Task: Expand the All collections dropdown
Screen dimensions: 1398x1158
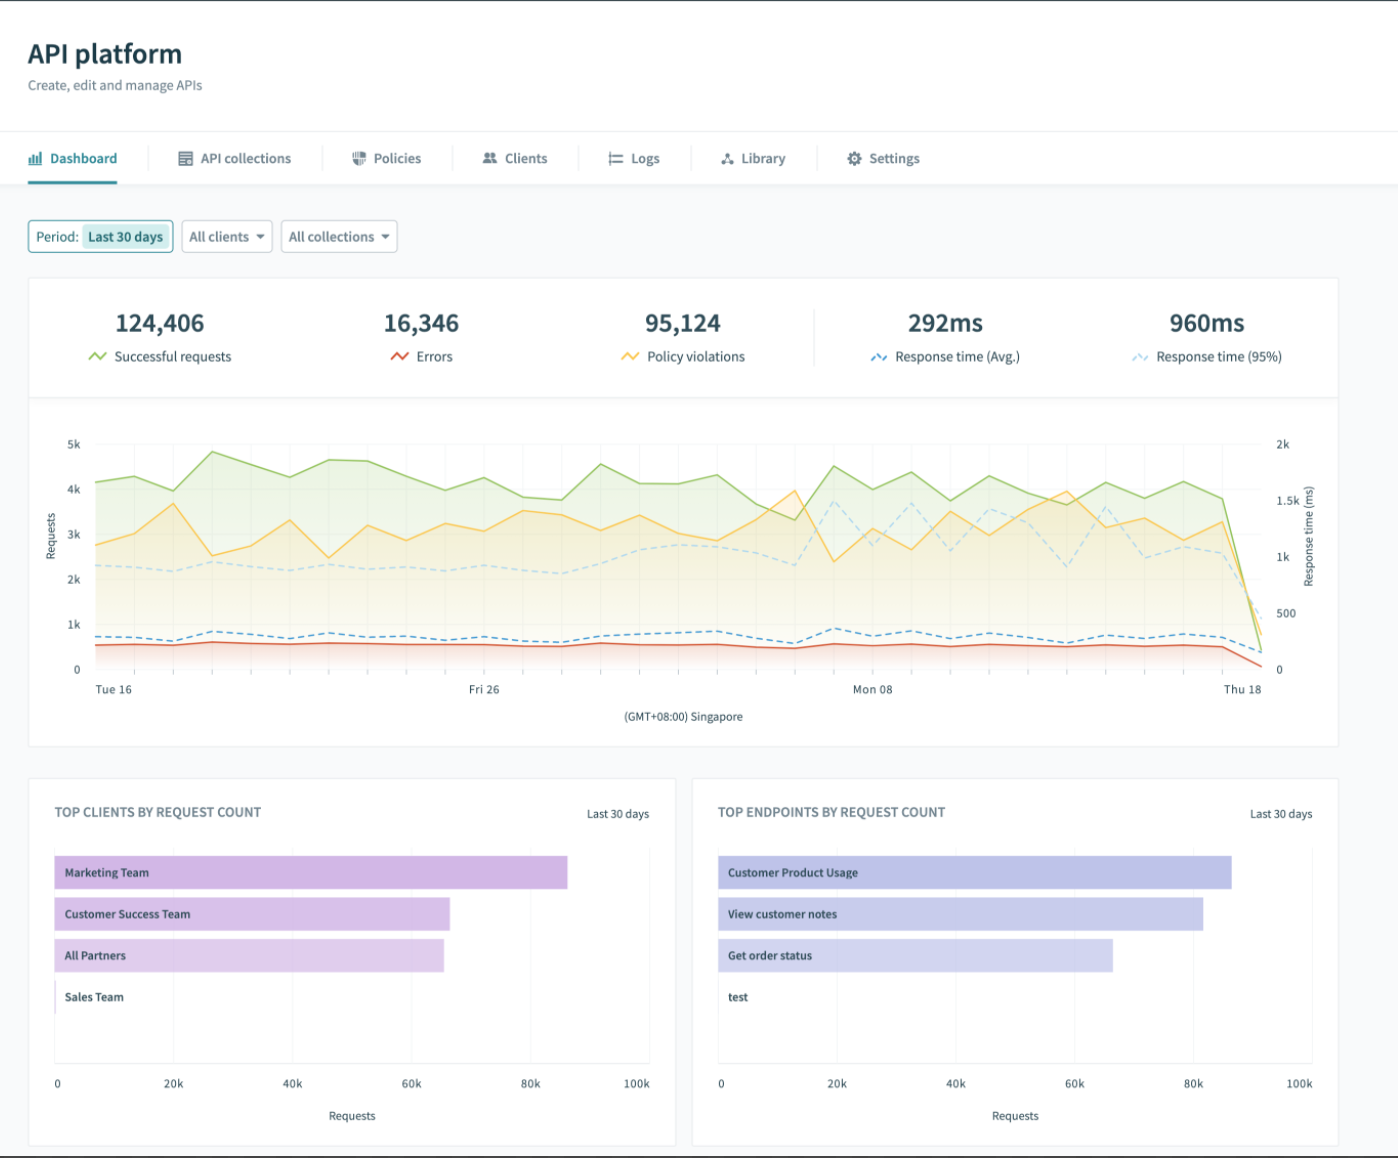Action: pyautogui.click(x=339, y=236)
